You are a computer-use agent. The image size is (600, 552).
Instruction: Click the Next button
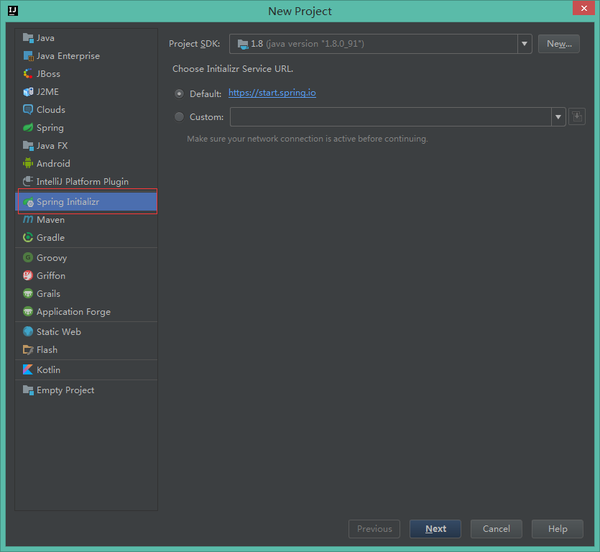point(435,529)
